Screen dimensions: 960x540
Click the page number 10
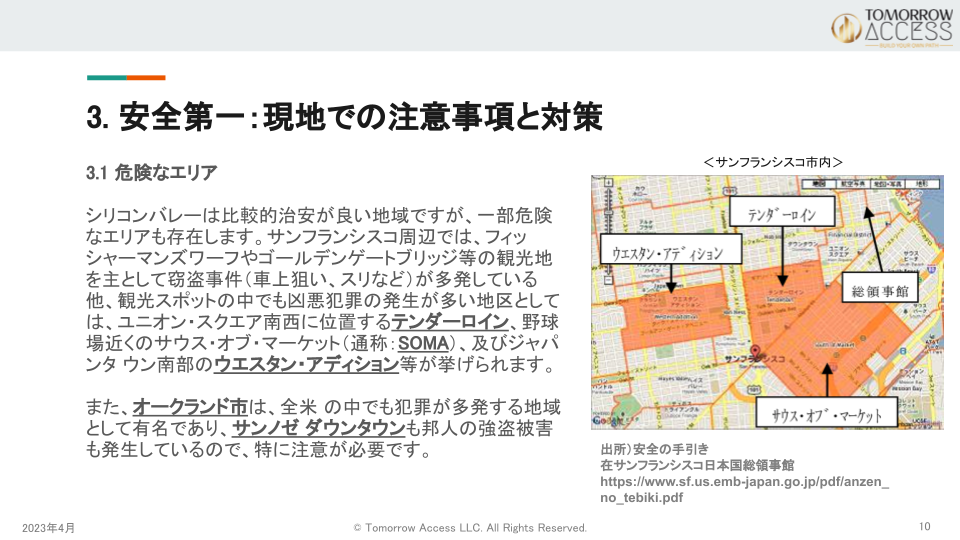click(924, 527)
